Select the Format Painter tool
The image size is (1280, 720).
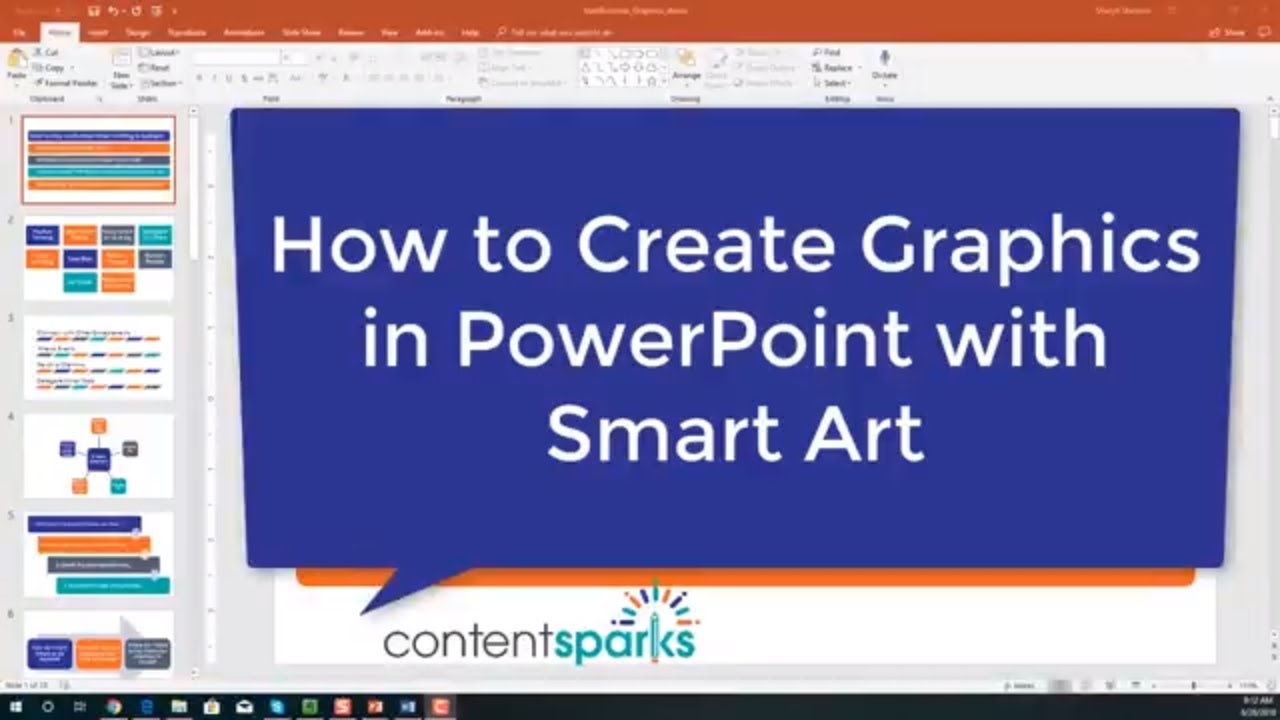(65, 82)
